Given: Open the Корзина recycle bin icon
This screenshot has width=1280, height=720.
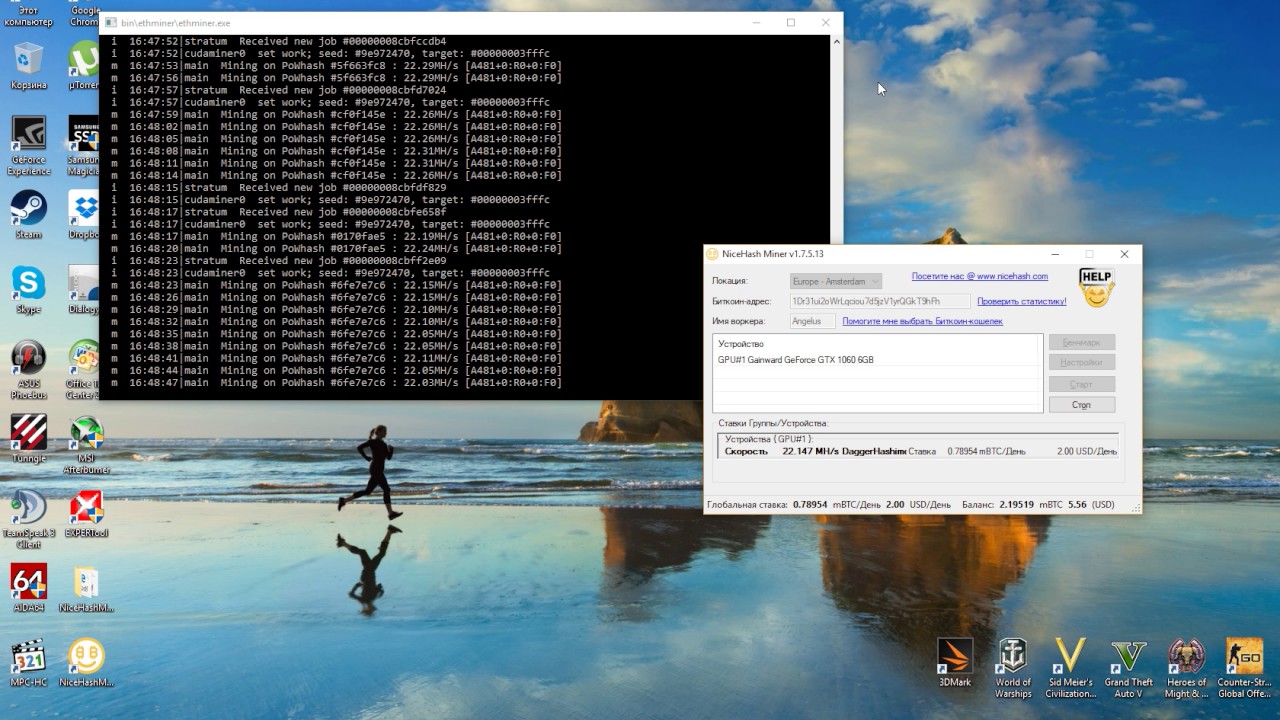Looking at the screenshot, I should pyautogui.click(x=29, y=65).
